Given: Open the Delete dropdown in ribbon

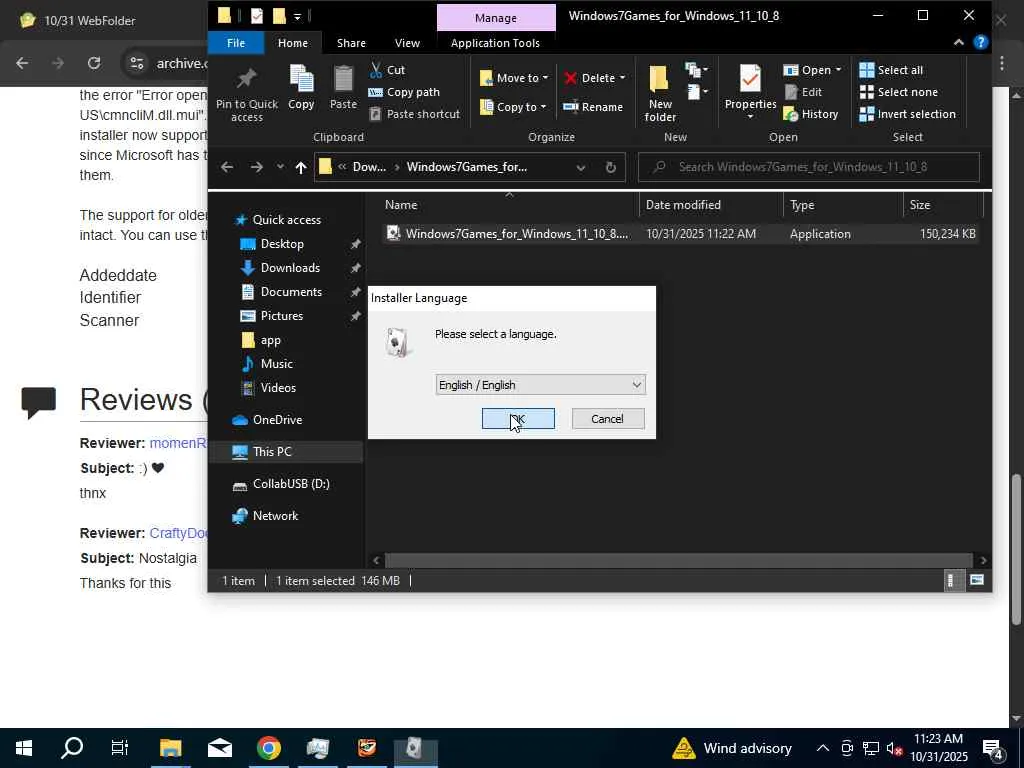Looking at the screenshot, I should pos(594,78).
